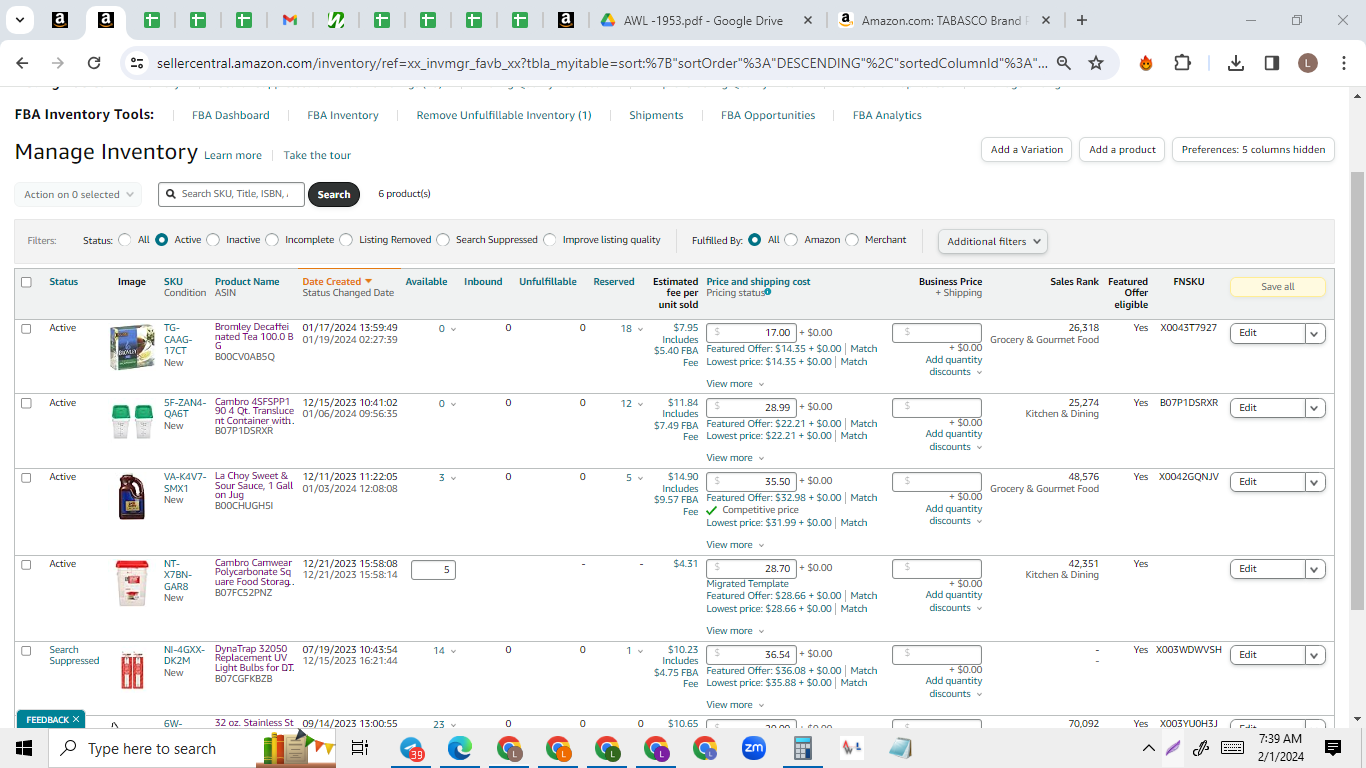Open the FBA Analytics tab
This screenshot has height=768, width=1366.
click(x=887, y=115)
